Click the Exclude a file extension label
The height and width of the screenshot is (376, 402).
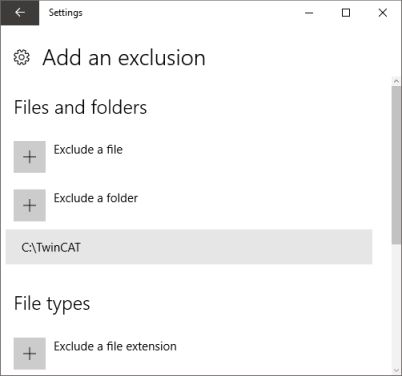tap(115, 346)
